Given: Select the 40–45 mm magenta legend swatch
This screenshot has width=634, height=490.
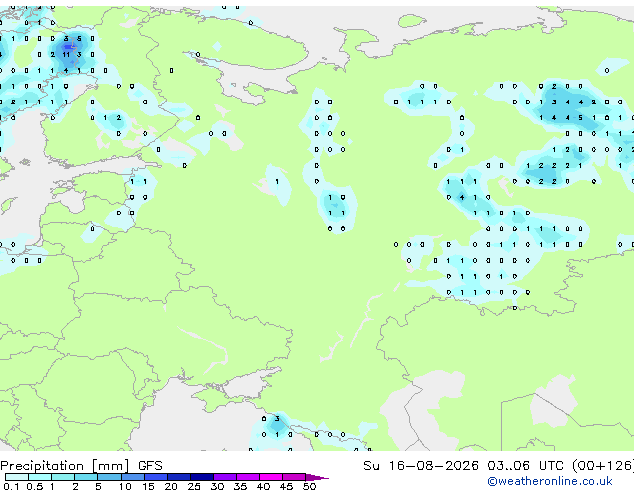Looking at the screenshot, I should (271, 477).
